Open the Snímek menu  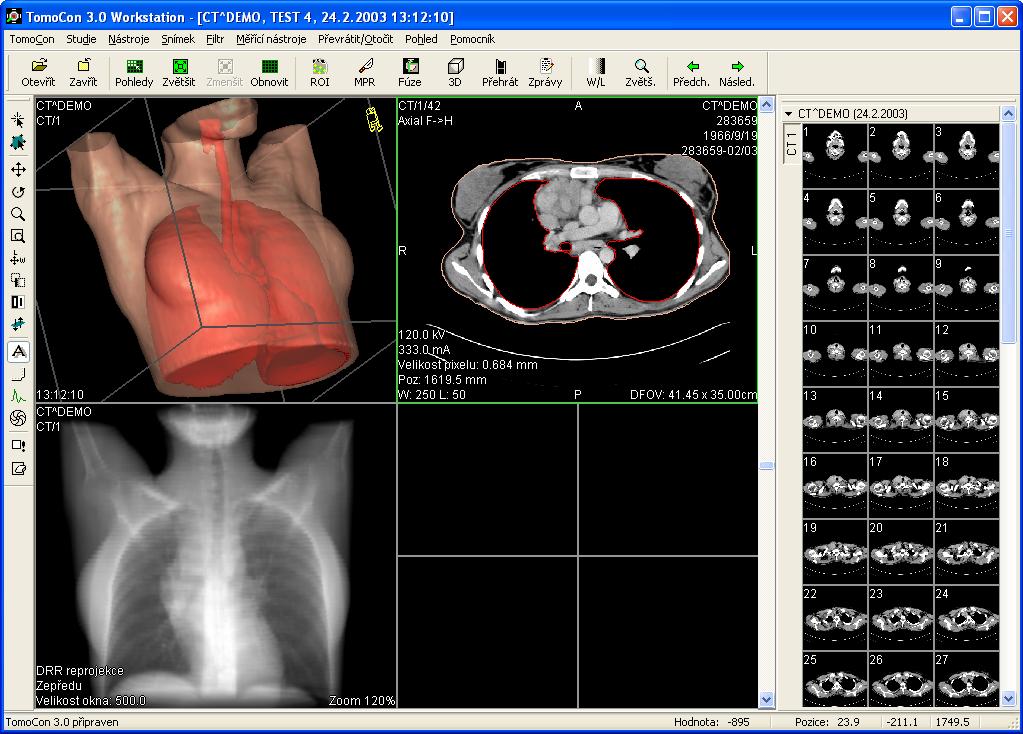click(x=178, y=39)
